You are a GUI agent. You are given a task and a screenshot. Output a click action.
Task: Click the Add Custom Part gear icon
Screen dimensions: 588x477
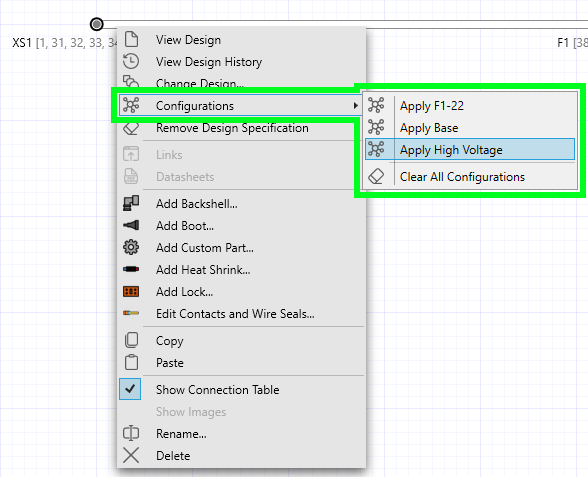coord(131,248)
